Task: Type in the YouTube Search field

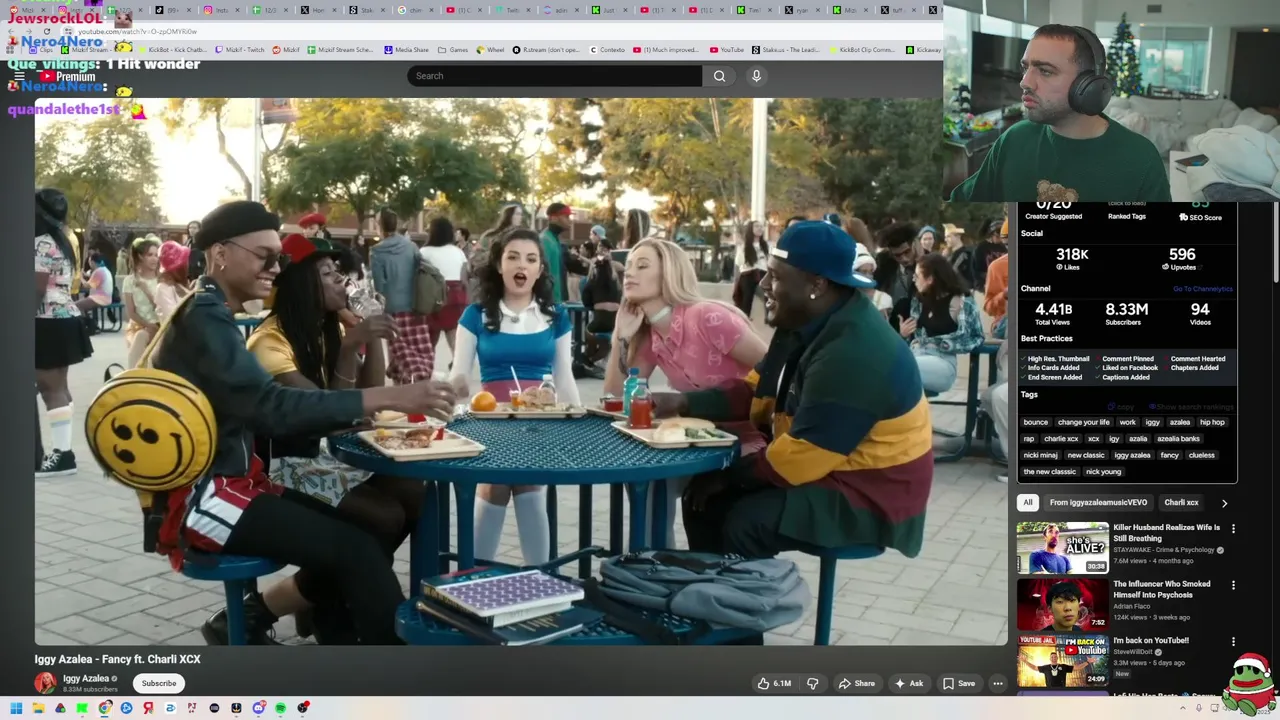Action: 555,76
